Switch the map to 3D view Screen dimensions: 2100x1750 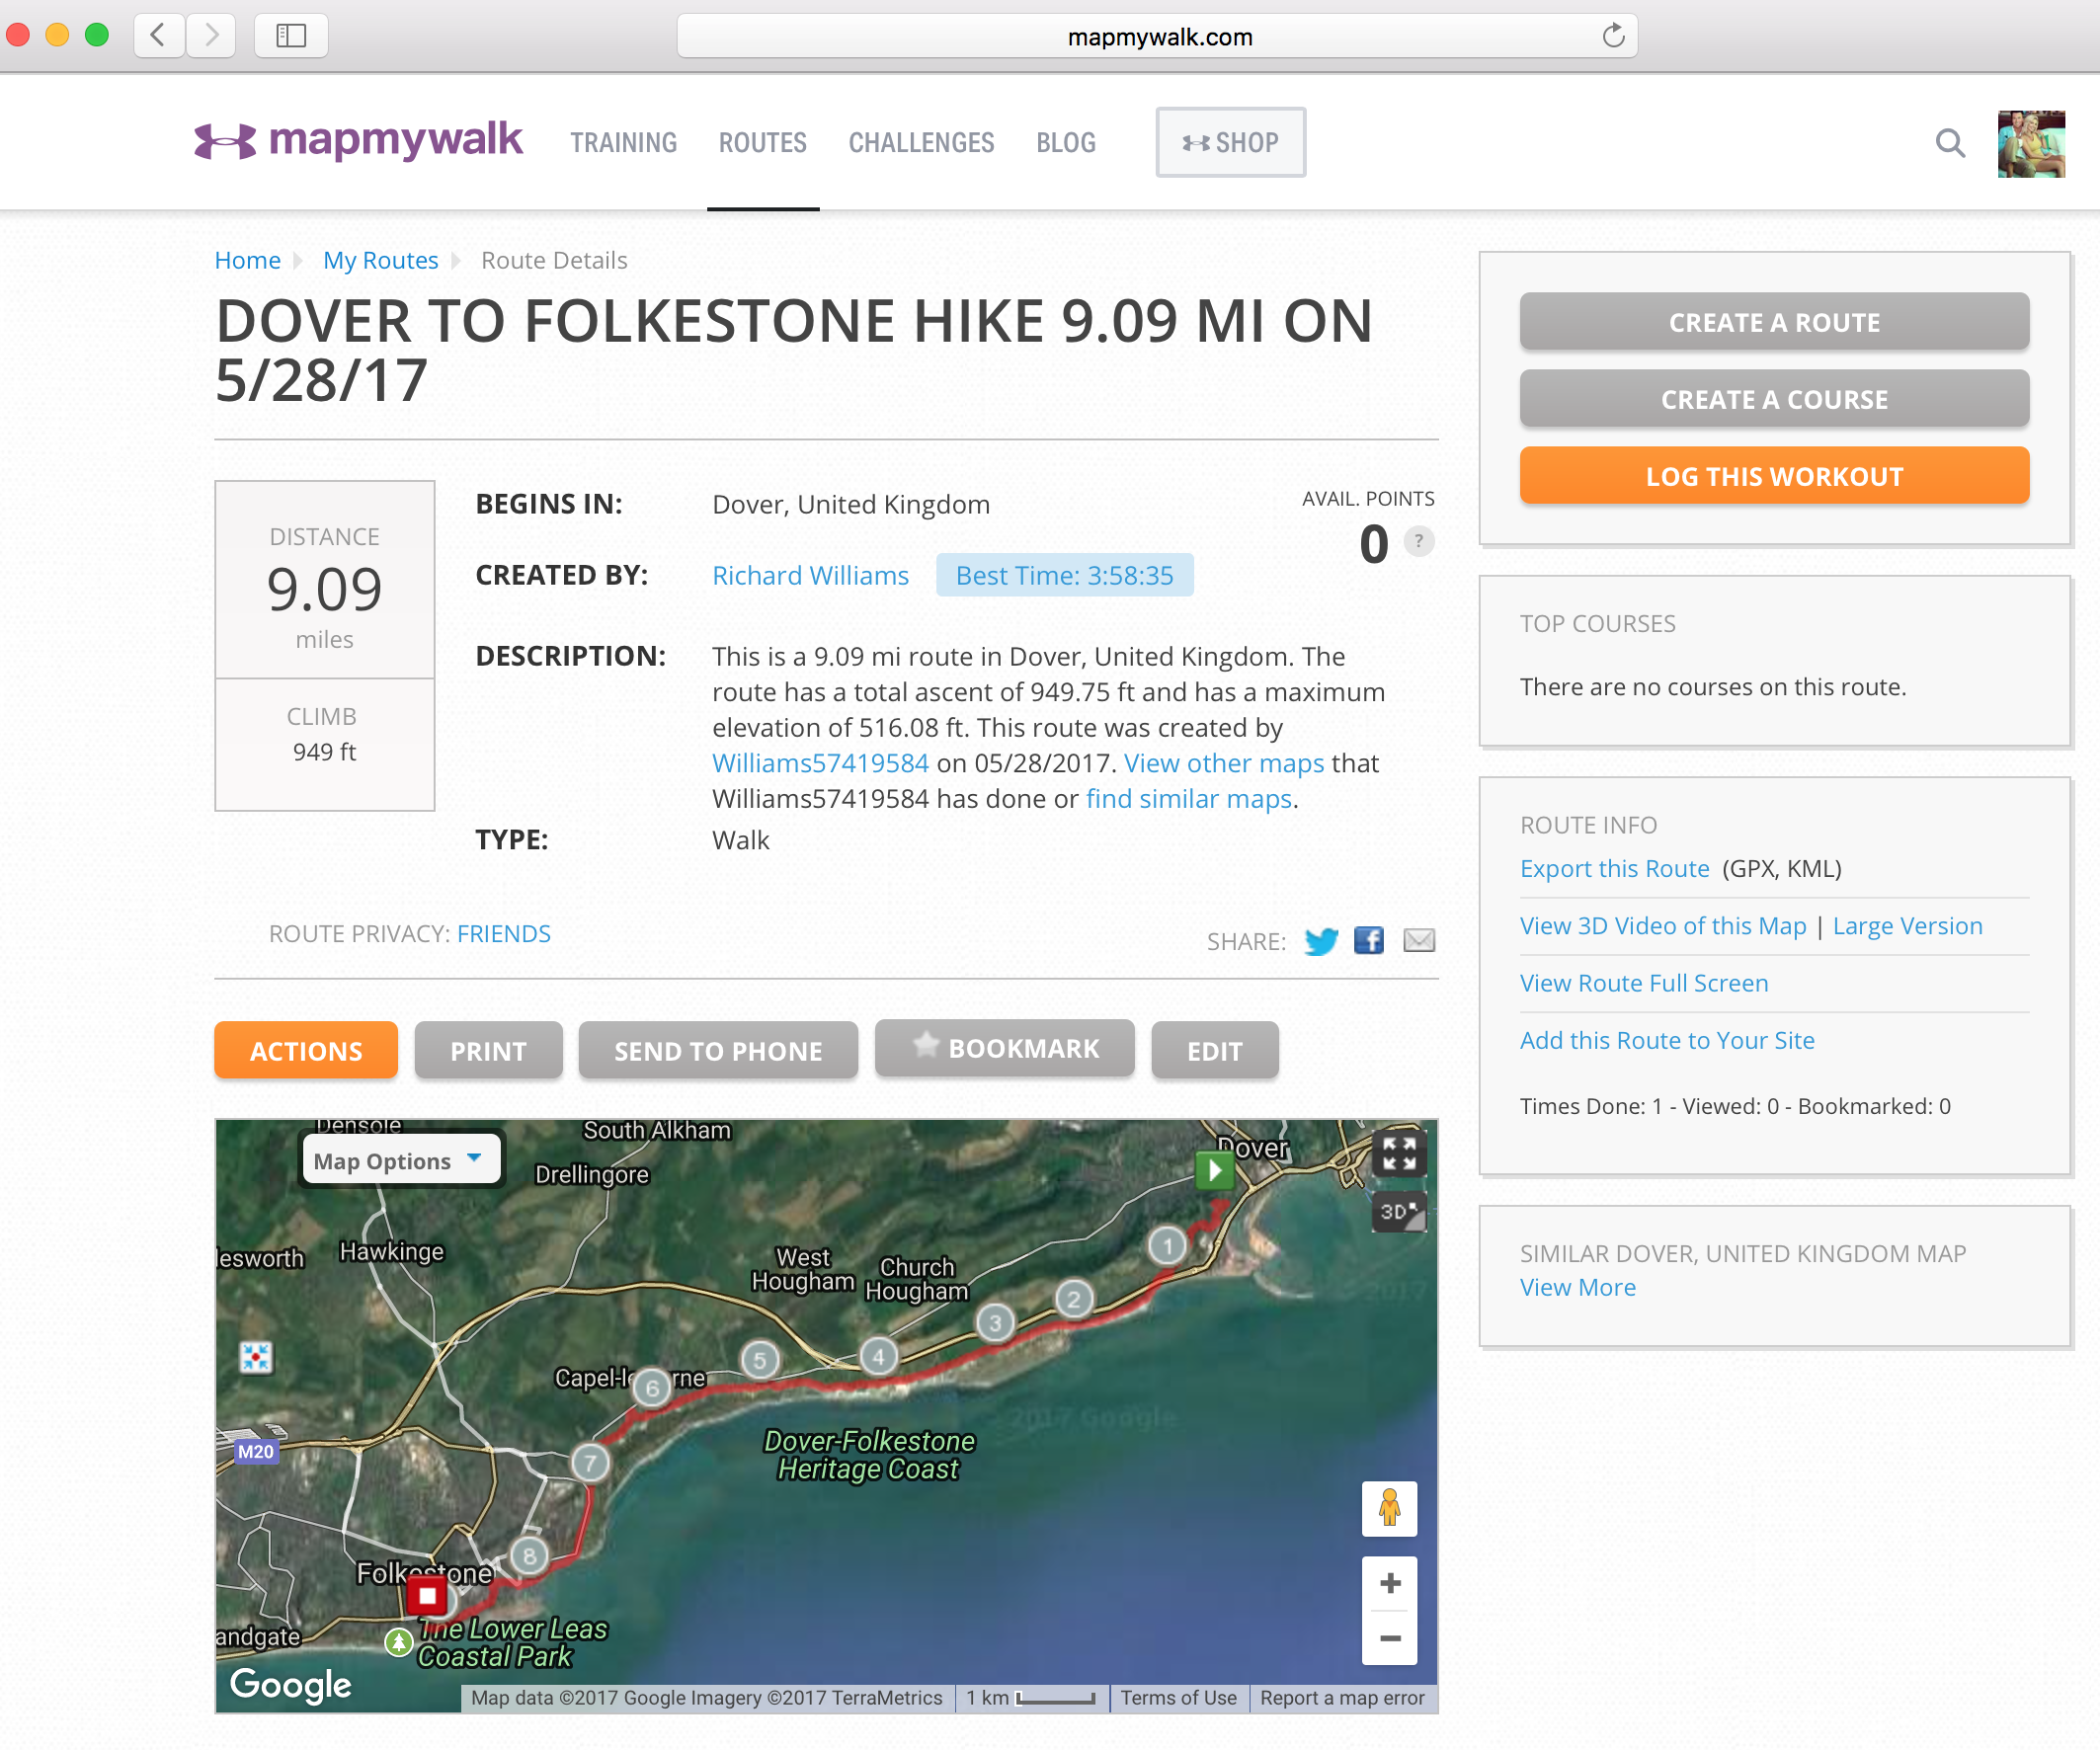[1397, 1213]
